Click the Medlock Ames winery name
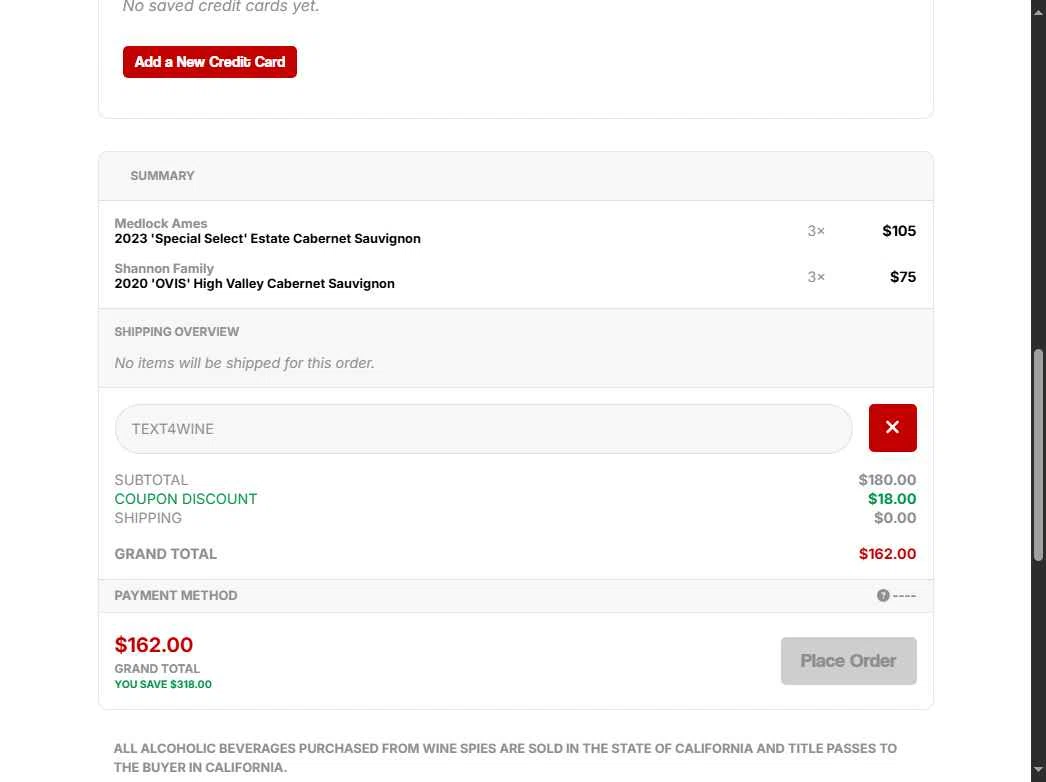This screenshot has width=1046, height=782. pos(161,224)
